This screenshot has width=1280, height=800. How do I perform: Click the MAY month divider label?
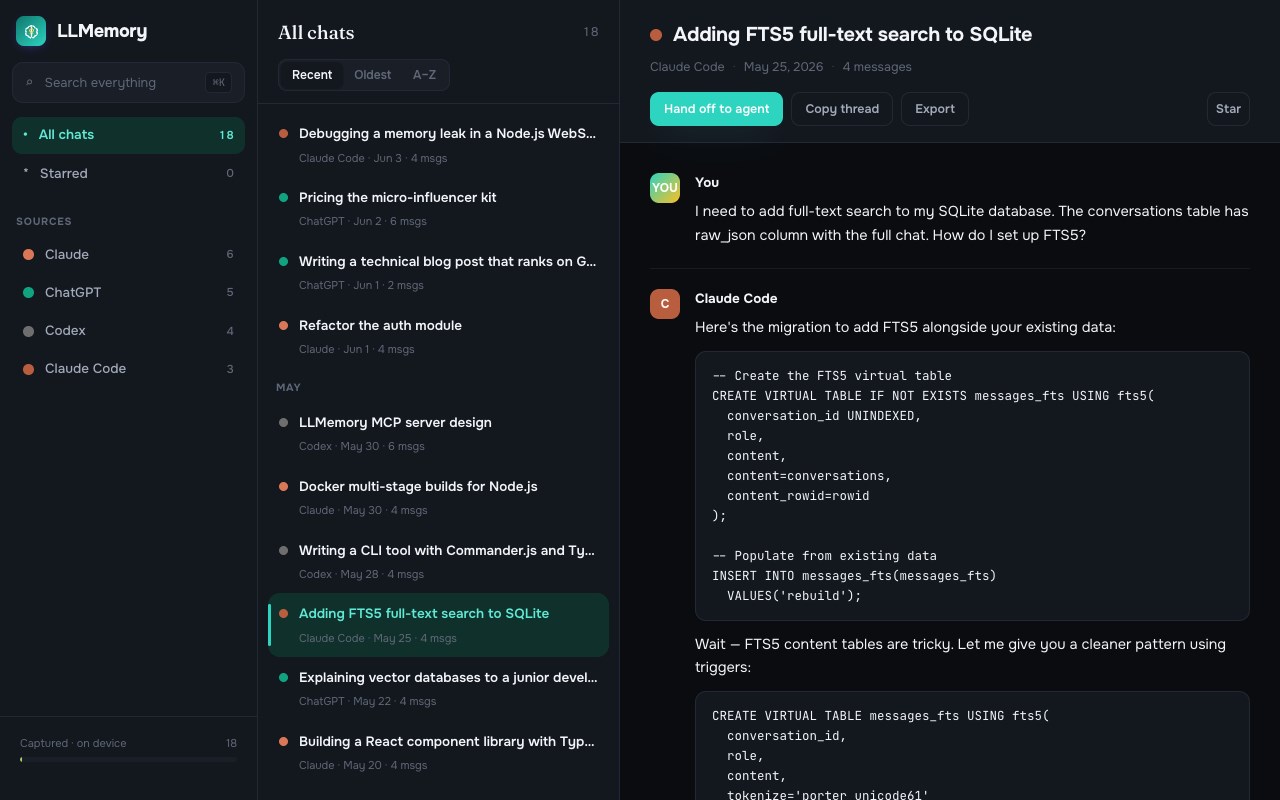point(288,387)
